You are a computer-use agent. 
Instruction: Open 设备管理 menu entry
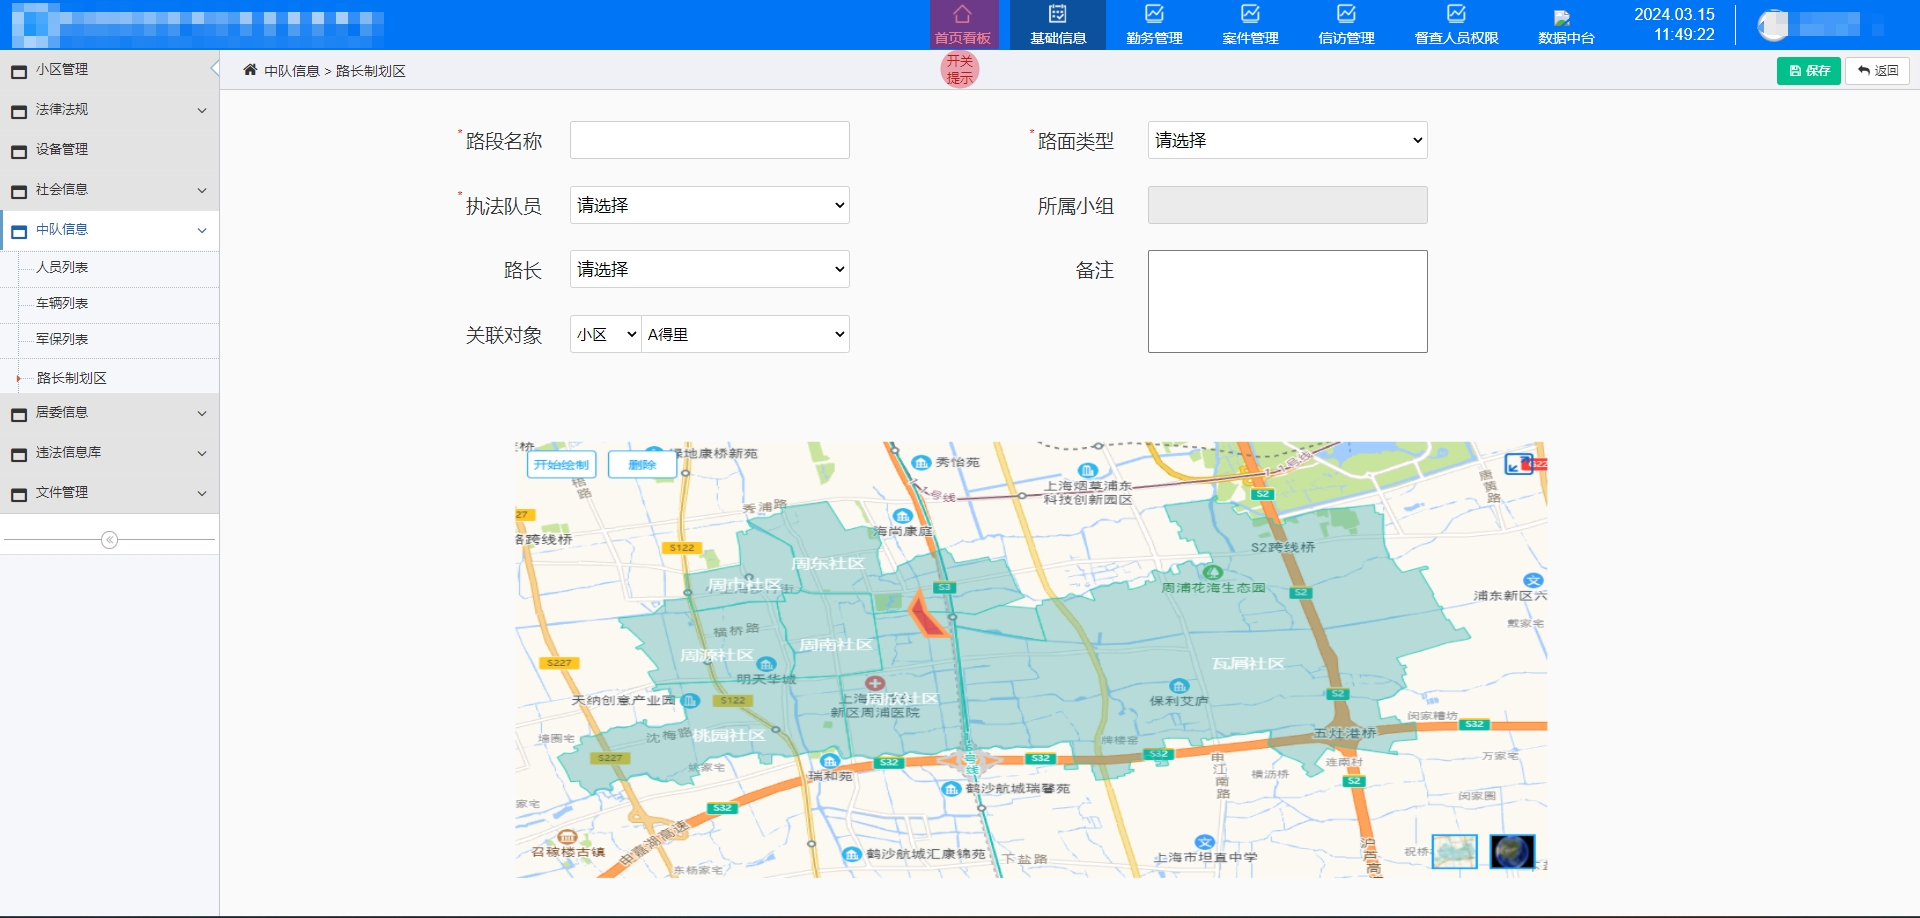pyautogui.click(x=110, y=150)
